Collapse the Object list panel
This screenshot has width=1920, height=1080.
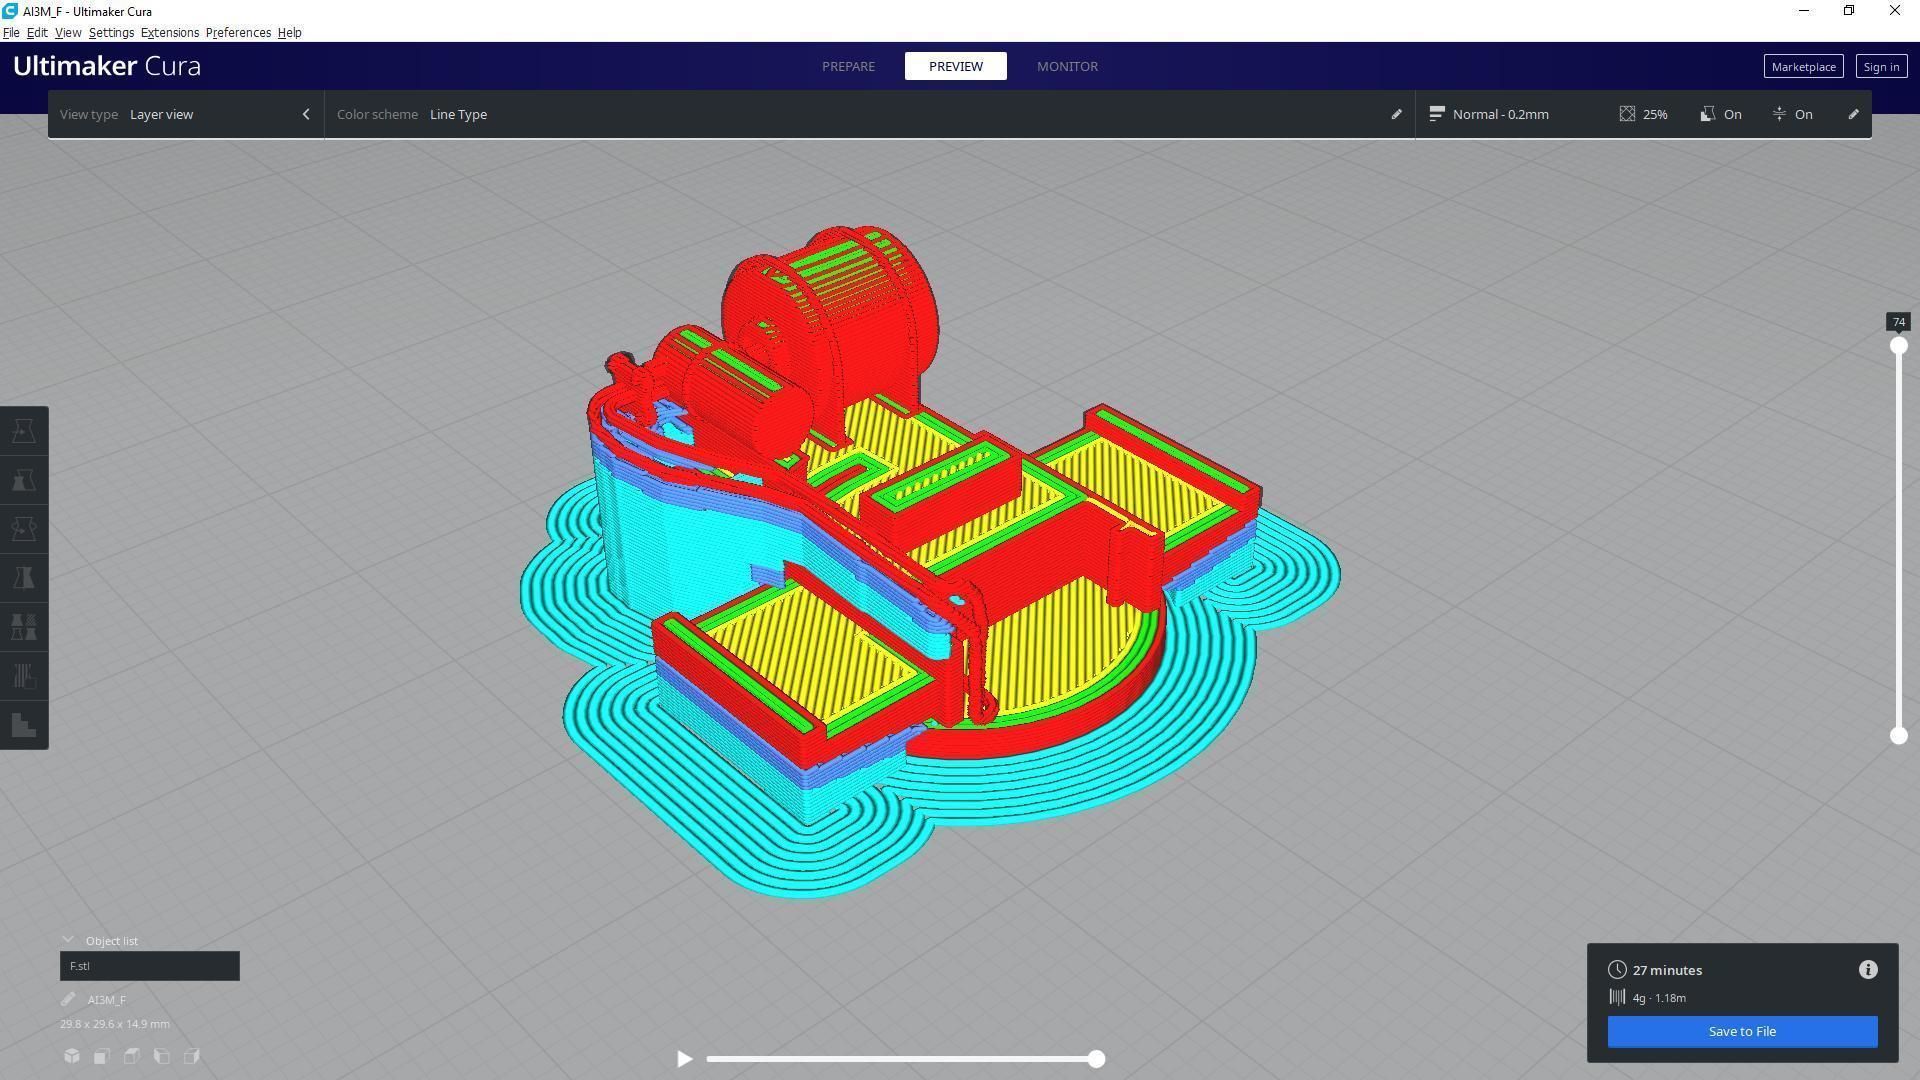pyautogui.click(x=68, y=941)
